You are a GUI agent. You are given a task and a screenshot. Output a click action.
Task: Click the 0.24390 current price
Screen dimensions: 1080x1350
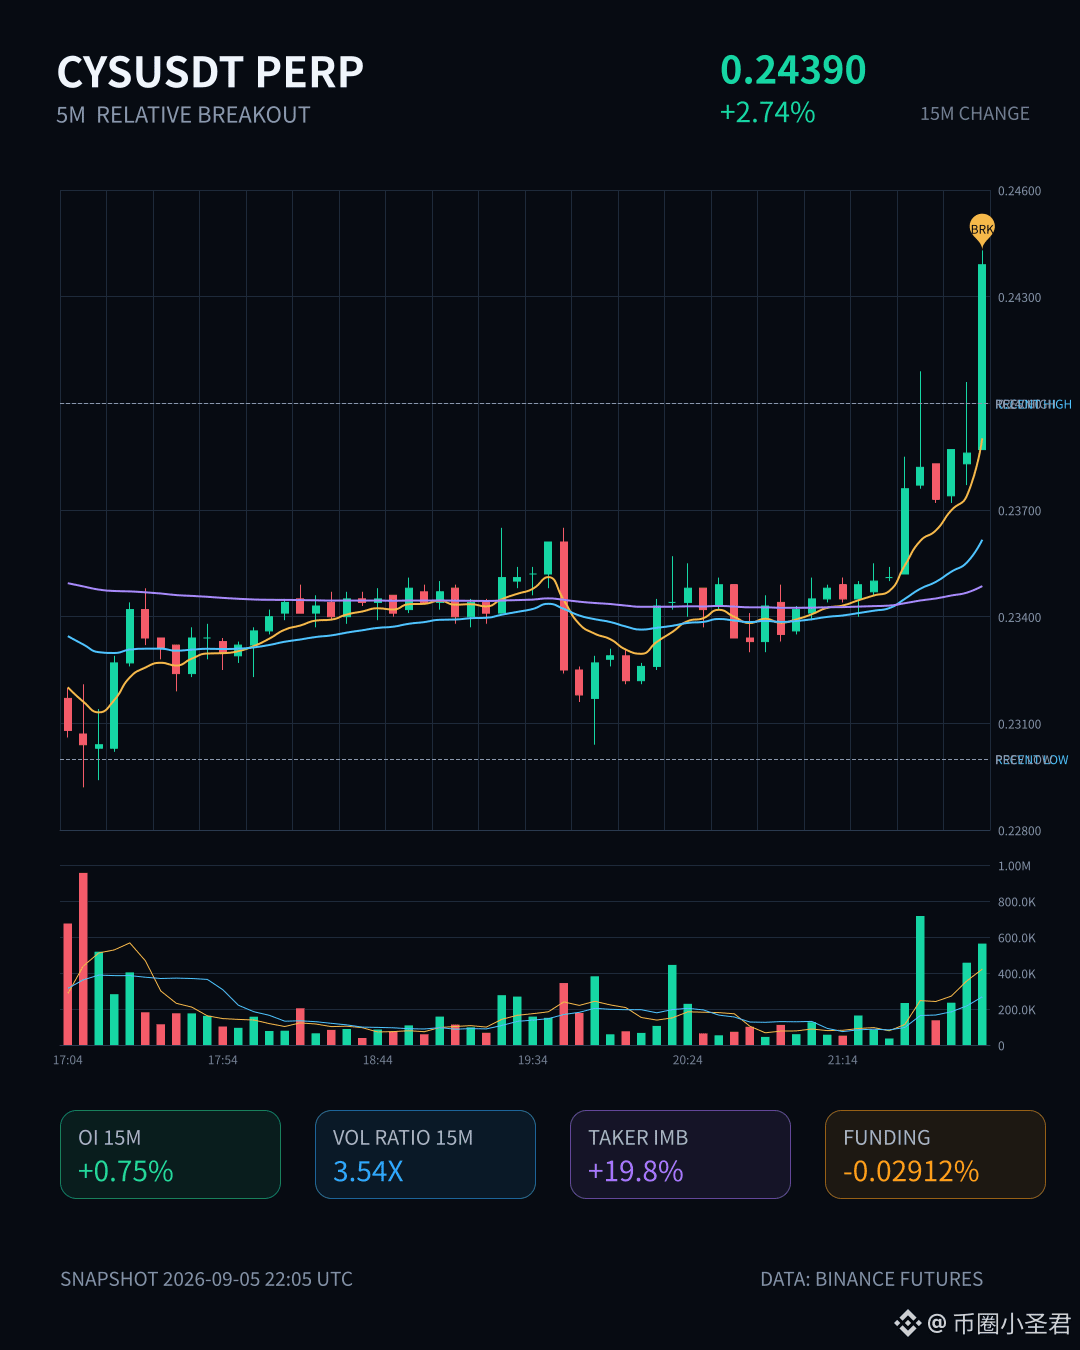click(793, 70)
